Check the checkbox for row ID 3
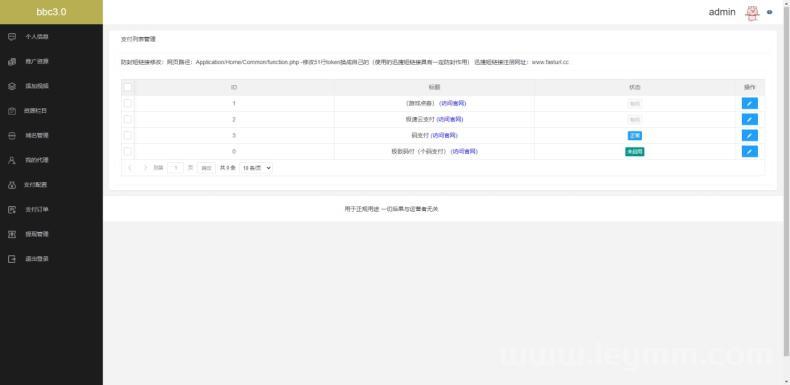Screen dimensions: 790x385 point(127,136)
